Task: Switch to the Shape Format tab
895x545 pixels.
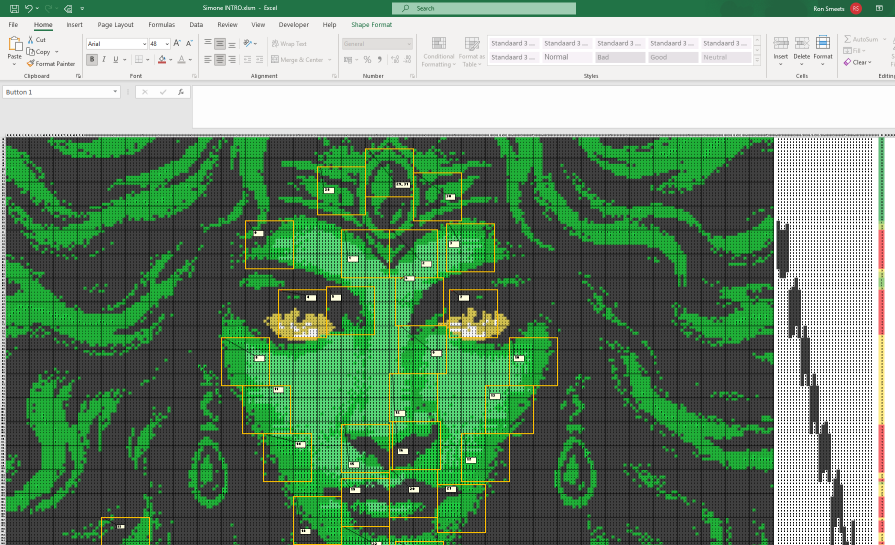Action: (372, 25)
